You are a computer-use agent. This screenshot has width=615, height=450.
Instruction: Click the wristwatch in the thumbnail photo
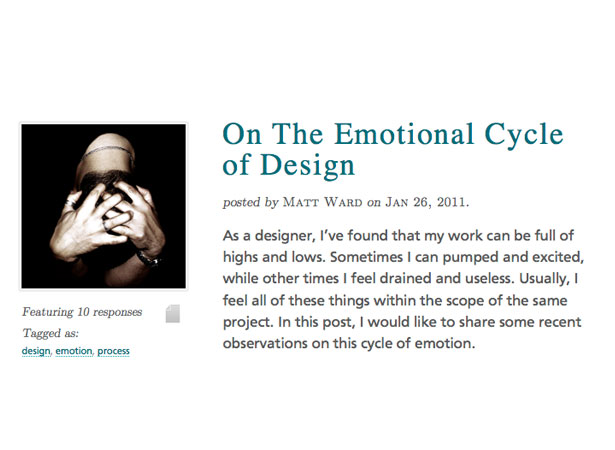[150, 259]
